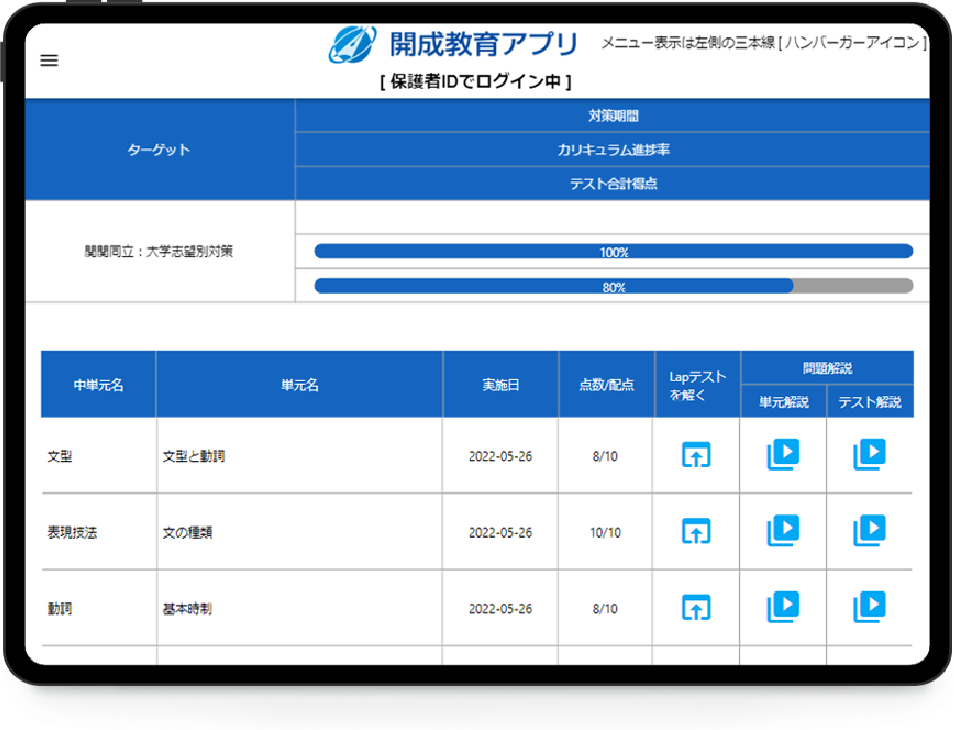
Task: Click the 開成教育アプリ title text
Action: click(484, 45)
